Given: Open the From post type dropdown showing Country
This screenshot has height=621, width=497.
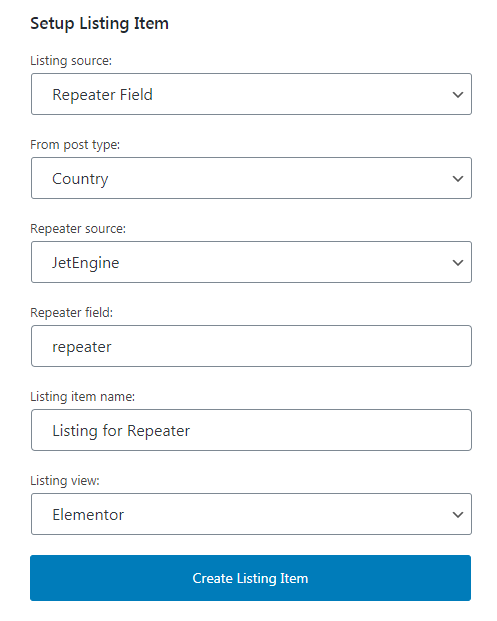Looking at the screenshot, I should click(x=251, y=178).
